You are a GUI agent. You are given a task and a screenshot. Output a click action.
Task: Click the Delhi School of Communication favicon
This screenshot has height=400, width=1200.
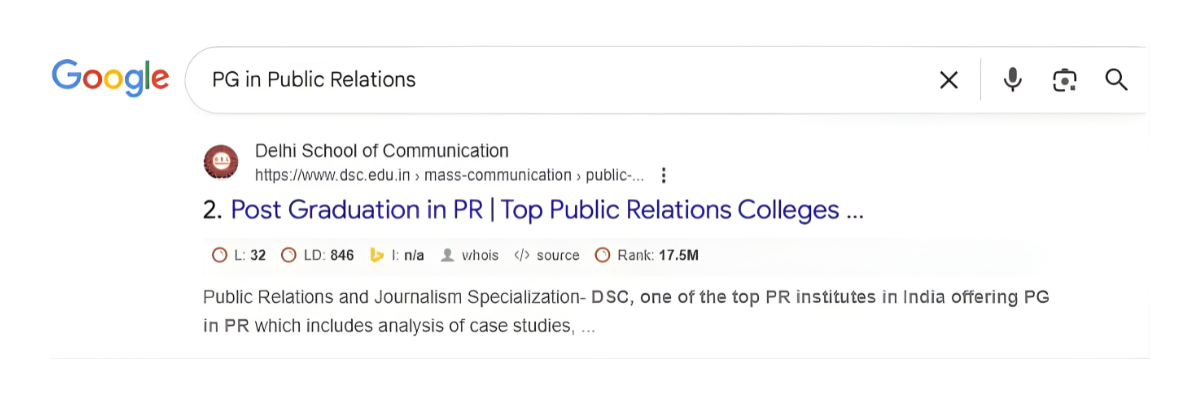[221, 163]
